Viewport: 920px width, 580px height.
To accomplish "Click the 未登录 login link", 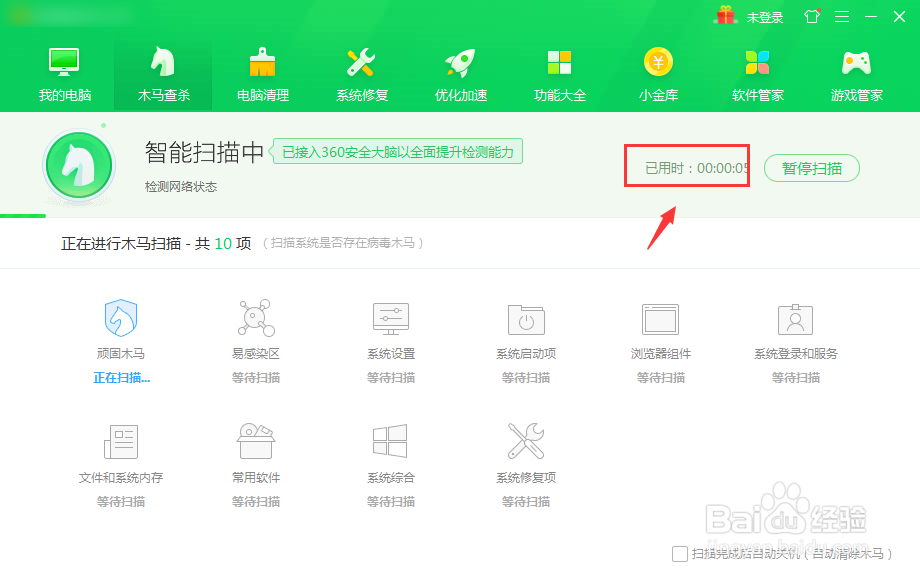I will (766, 16).
